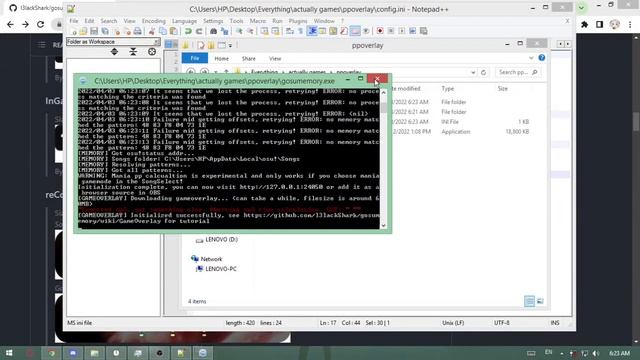Open the Plugins menu in Notepad++
Image resolution: width=640 pixels, height=360 pixels.
click(x=298, y=21)
